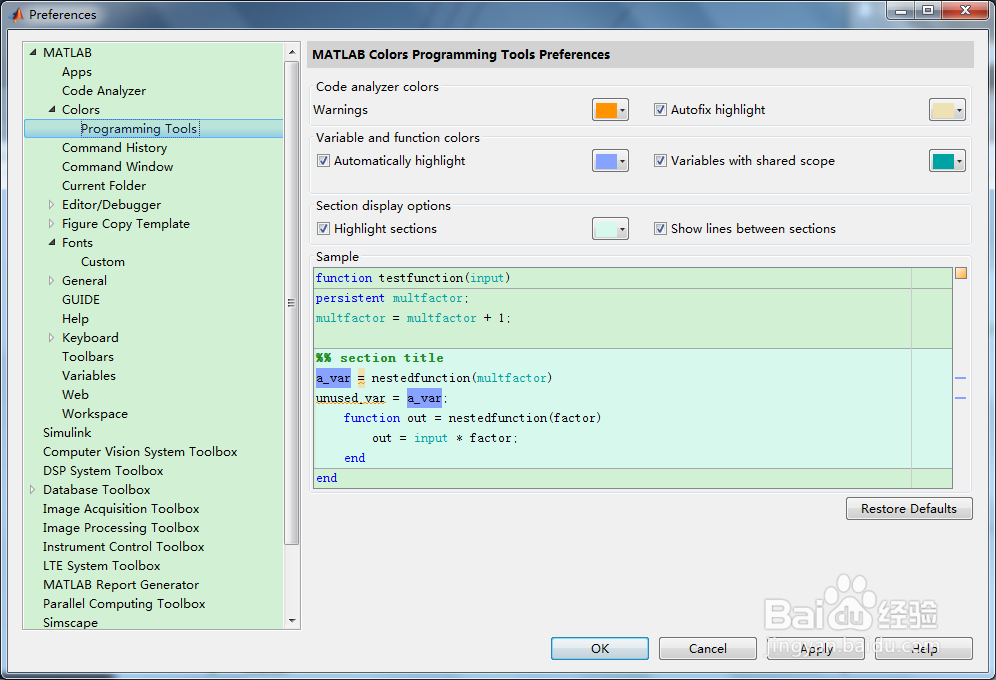Screen dimensions: 996x680
Task: Select MATLAB Report Generator
Action: pos(121,585)
